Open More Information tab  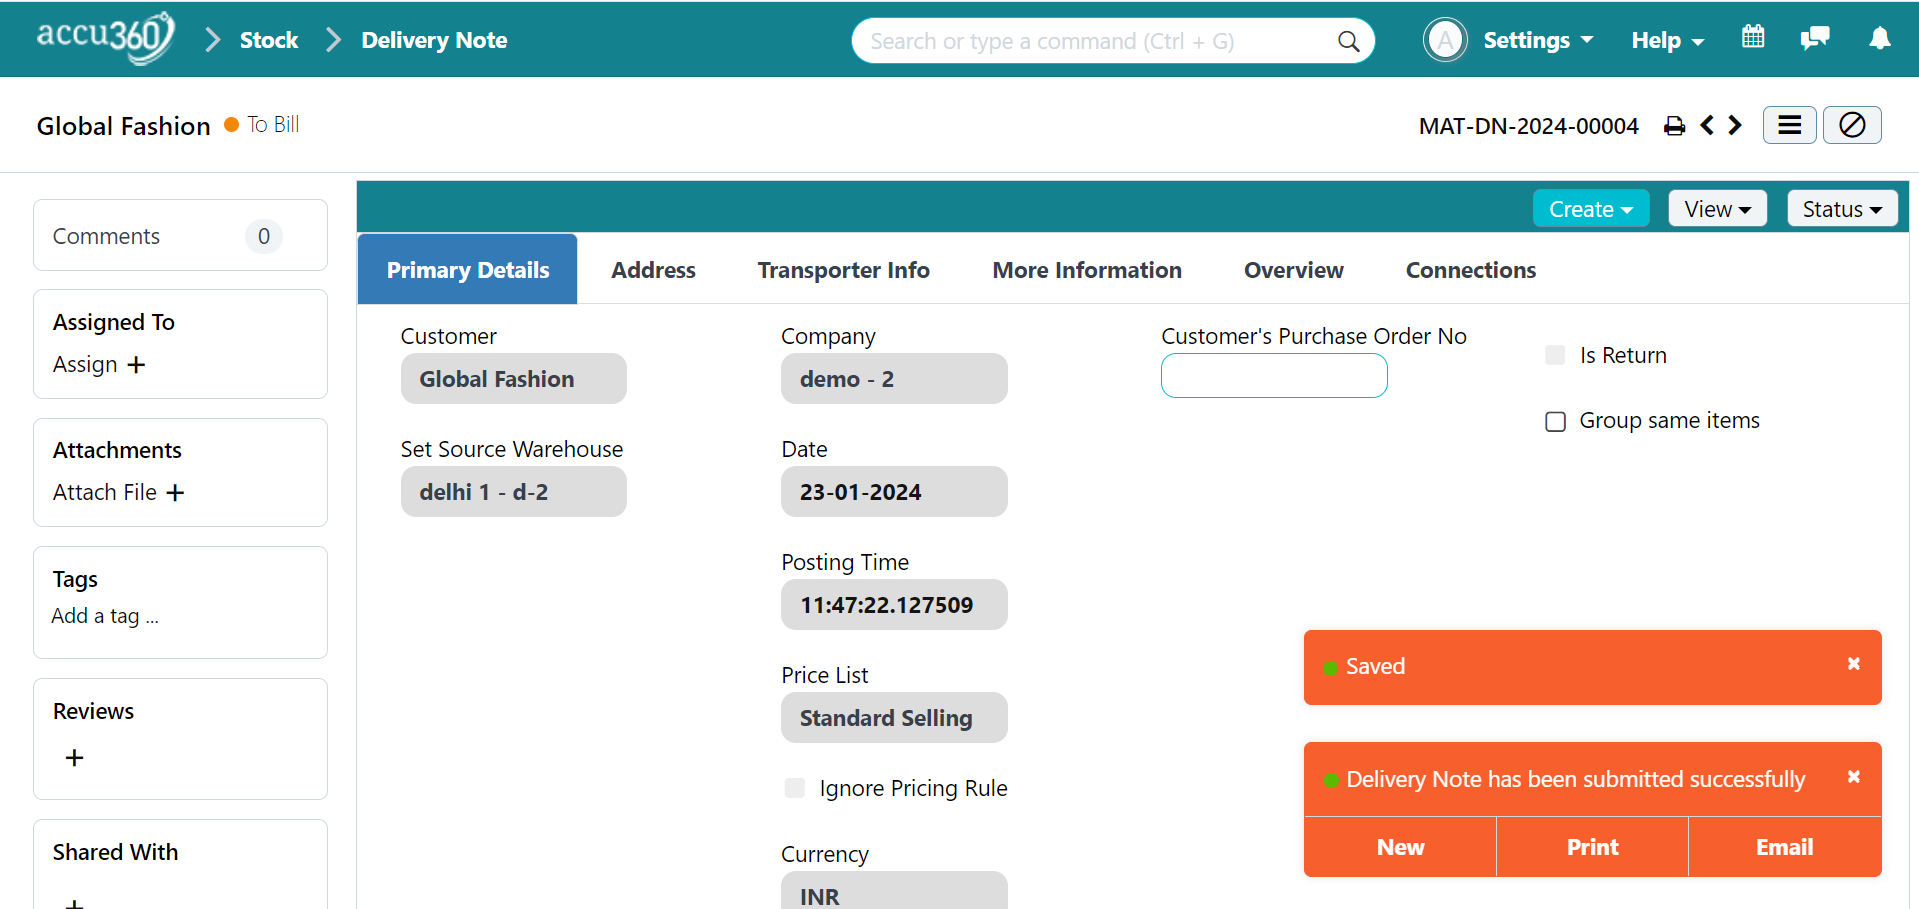click(1086, 270)
